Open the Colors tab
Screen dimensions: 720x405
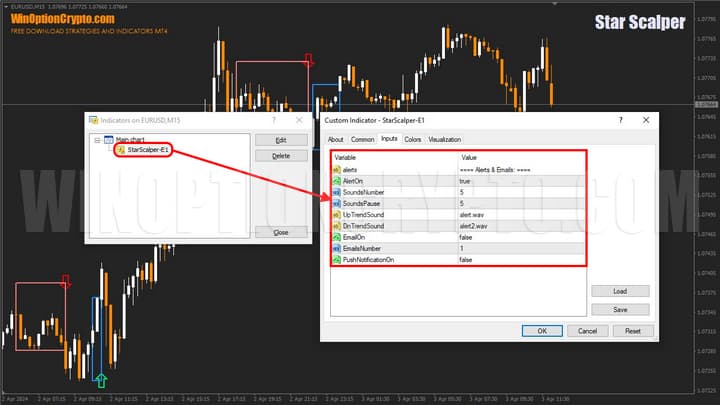412,140
